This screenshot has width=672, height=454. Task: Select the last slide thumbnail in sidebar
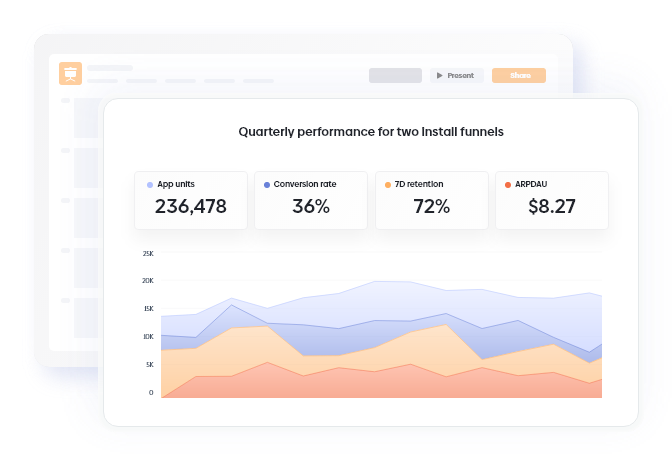(86, 318)
